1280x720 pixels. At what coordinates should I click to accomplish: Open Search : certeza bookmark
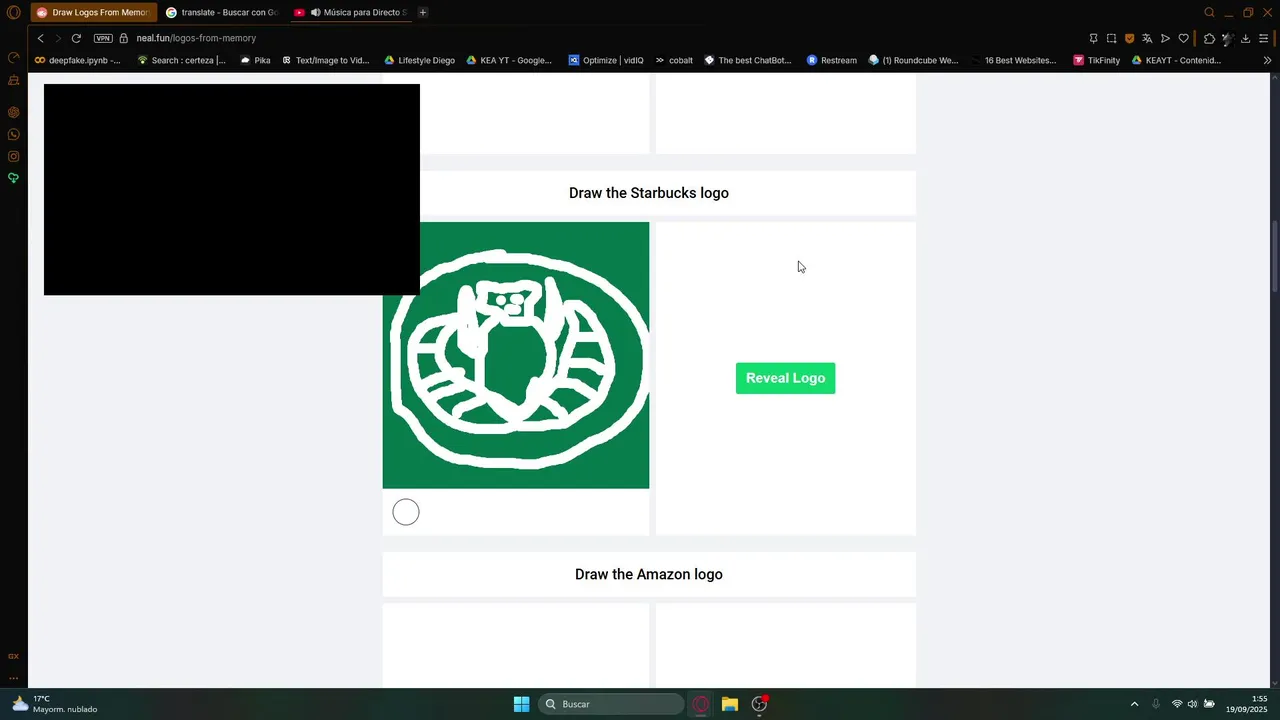[181, 60]
